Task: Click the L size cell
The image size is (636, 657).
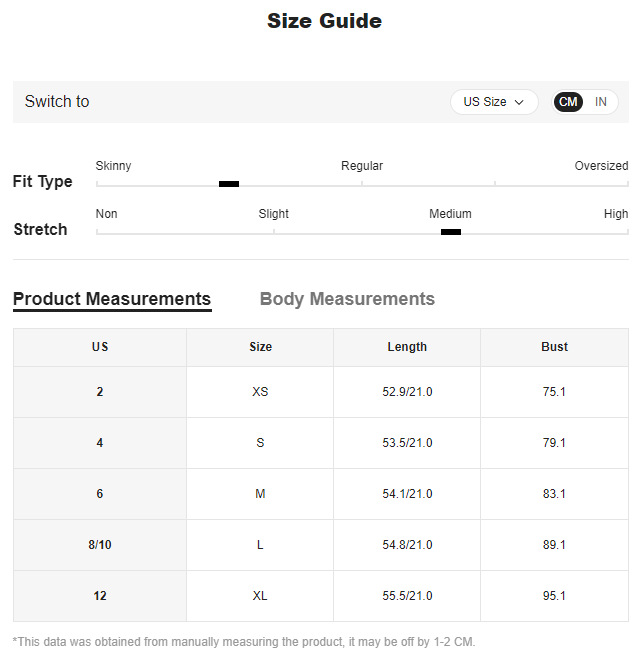Action: click(260, 545)
